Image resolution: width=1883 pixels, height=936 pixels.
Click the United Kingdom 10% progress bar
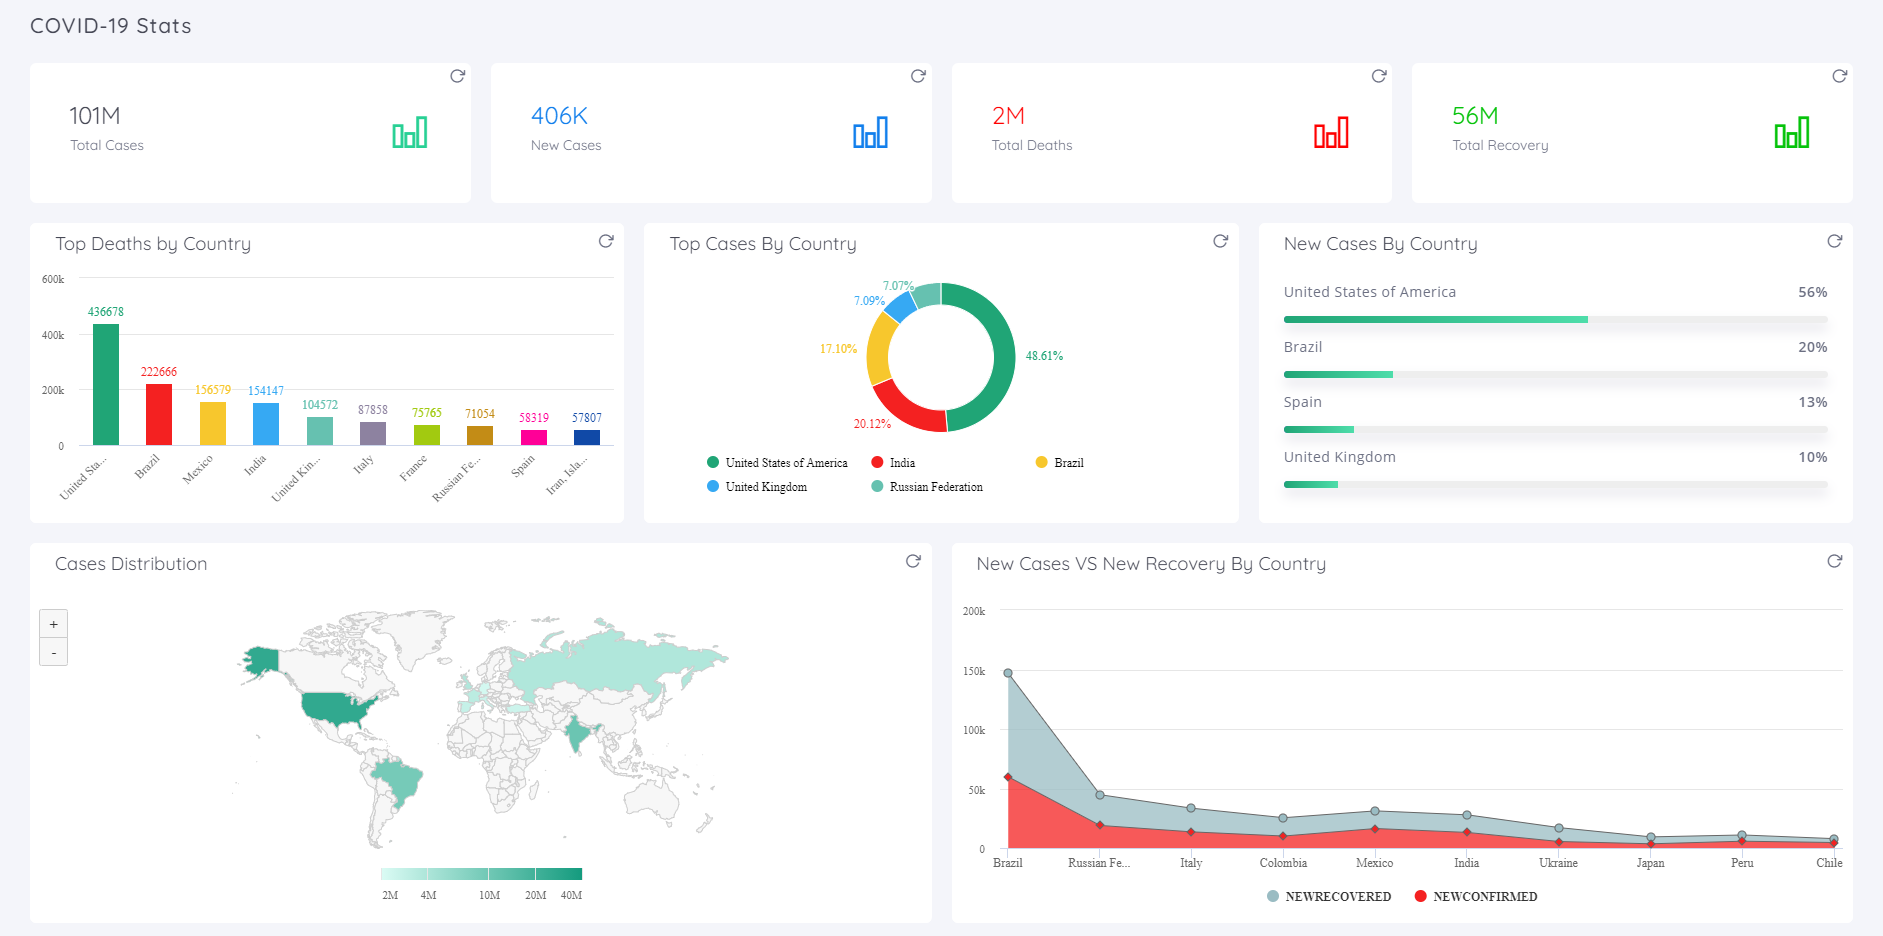(1555, 485)
